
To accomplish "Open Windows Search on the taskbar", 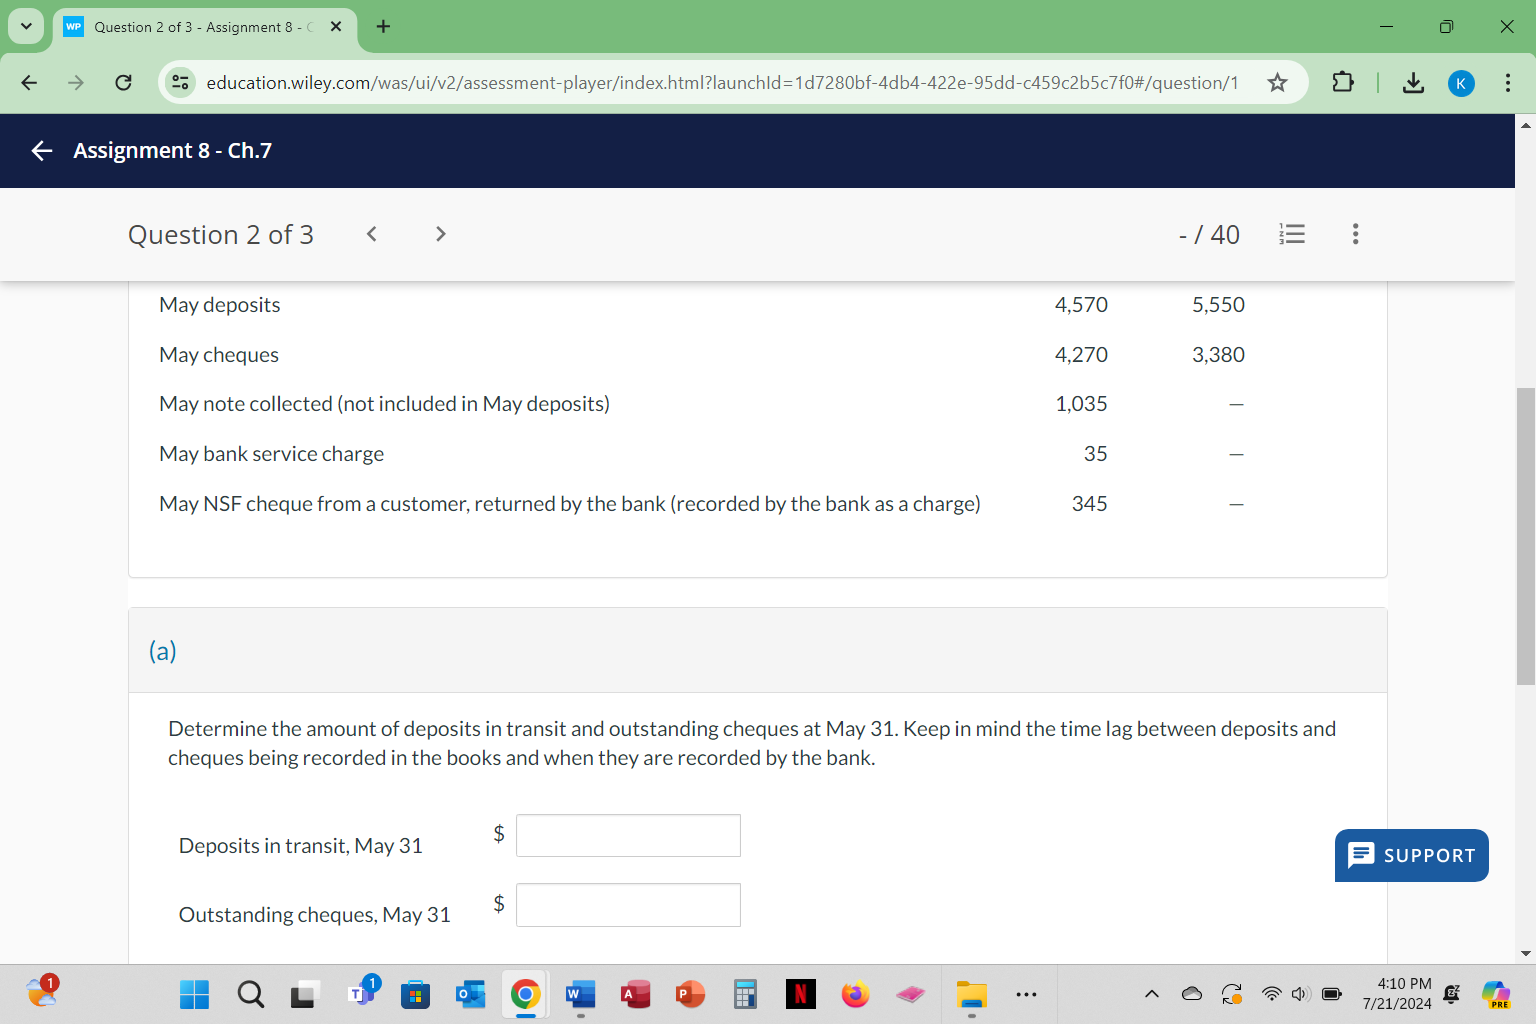I will pyautogui.click(x=251, y=994).
